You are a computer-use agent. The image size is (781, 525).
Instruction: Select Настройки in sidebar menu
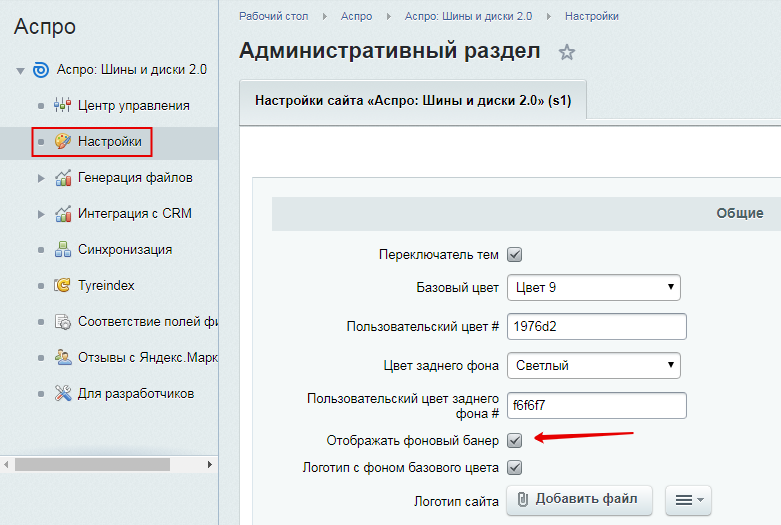click(x=110, y=141)
